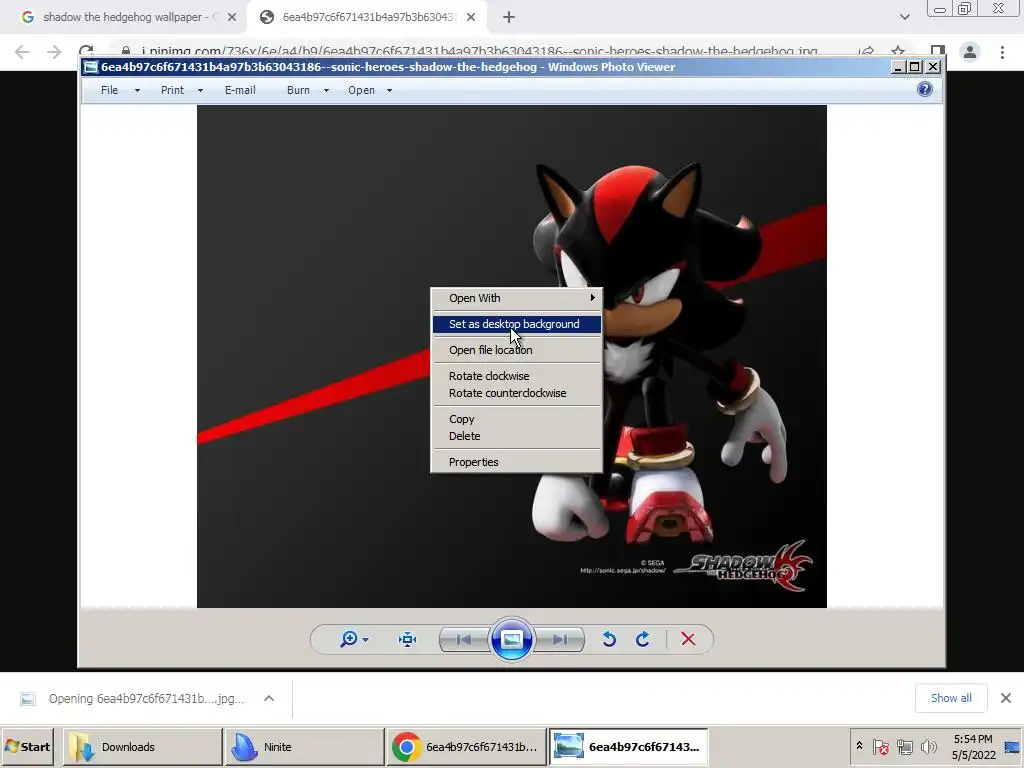The image size is (1024, 768).
Task: Open the File menu dropdown arrow
Action: click(x=137, y=91)
